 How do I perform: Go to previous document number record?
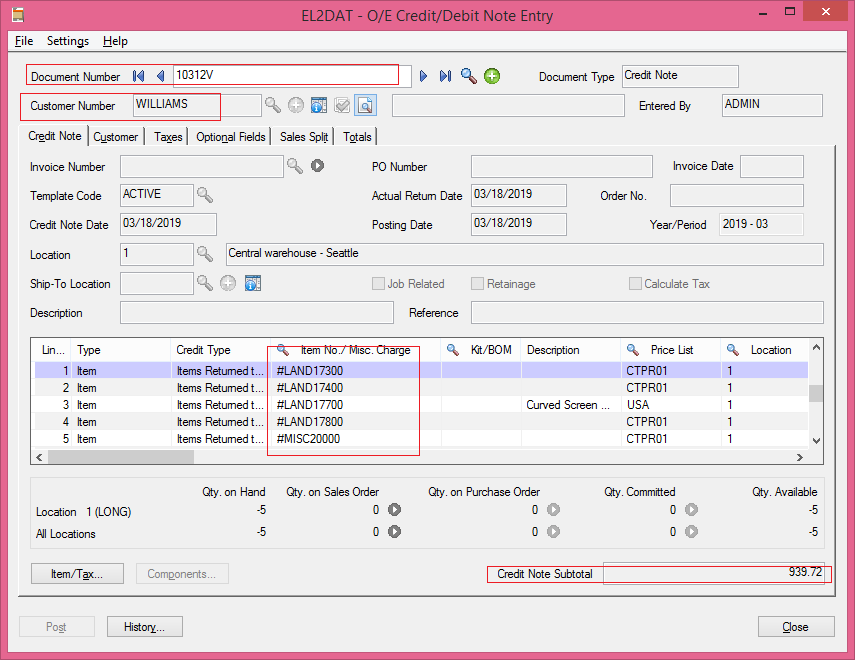[x=160, y=76]
